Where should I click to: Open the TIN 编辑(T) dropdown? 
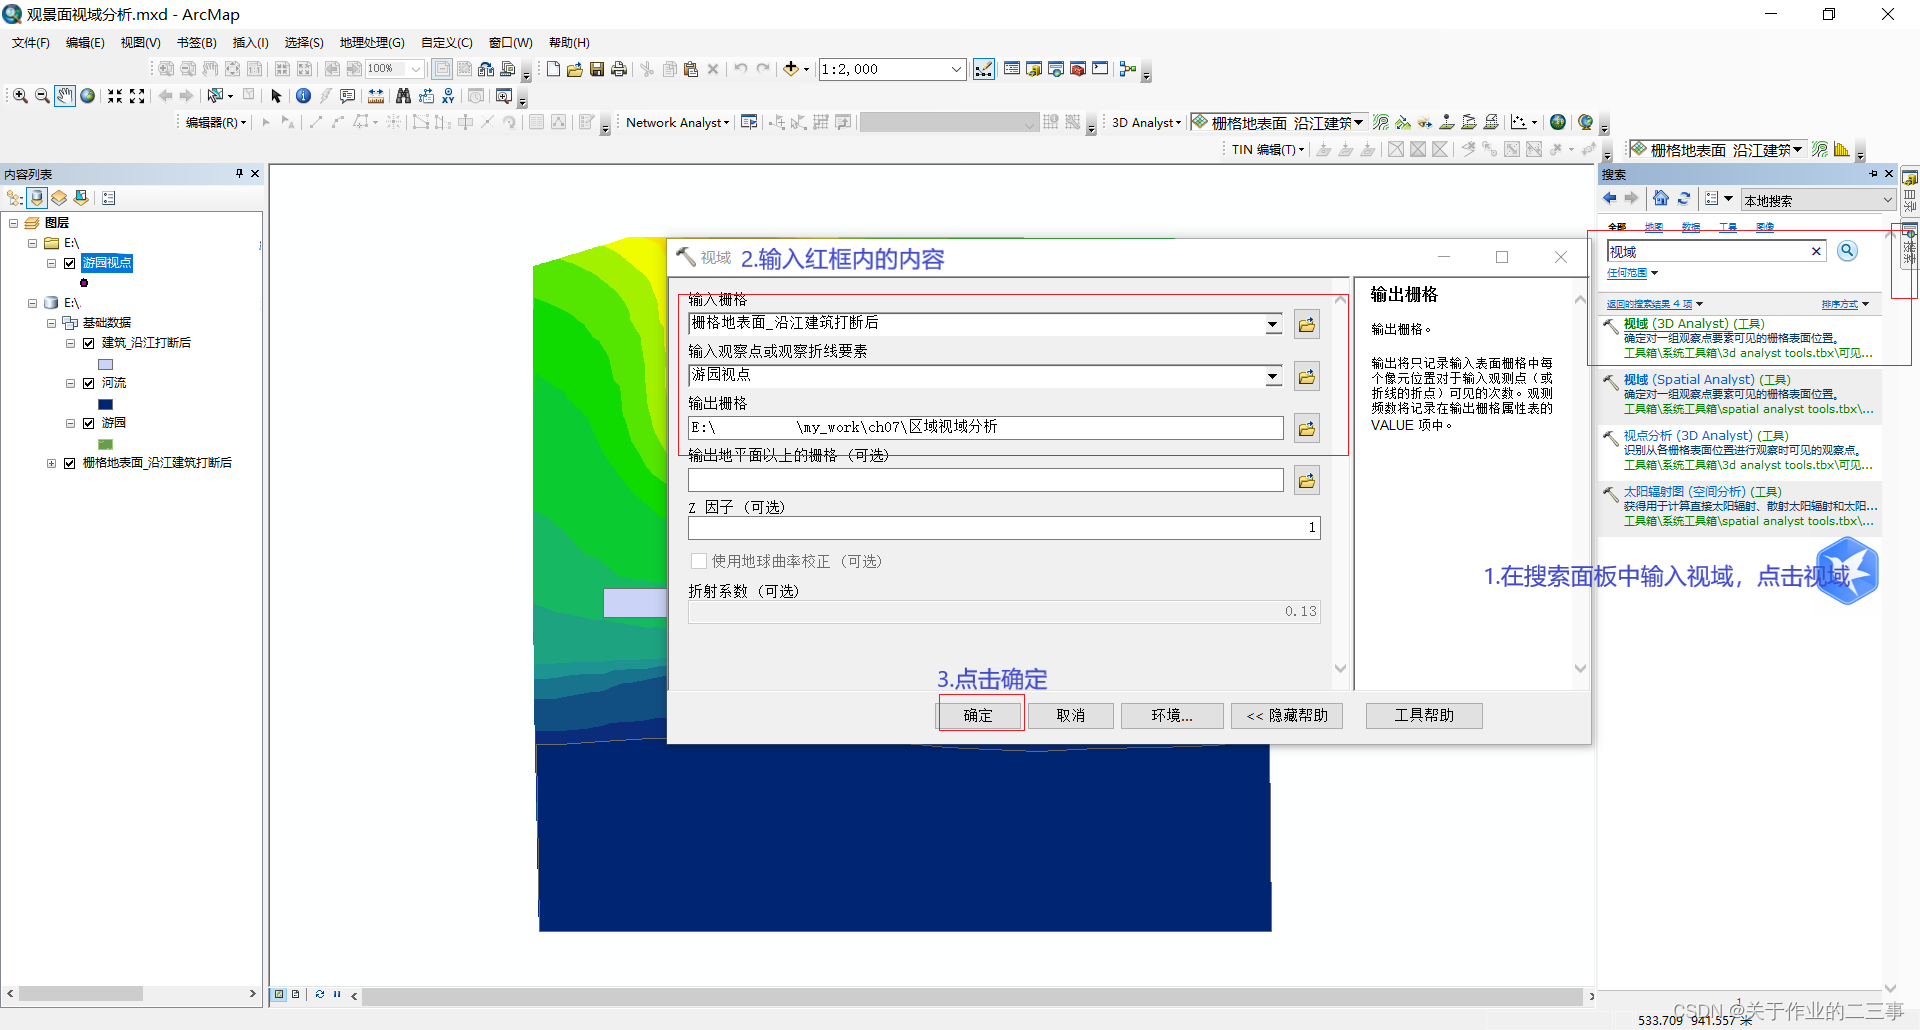point(1268,149)
